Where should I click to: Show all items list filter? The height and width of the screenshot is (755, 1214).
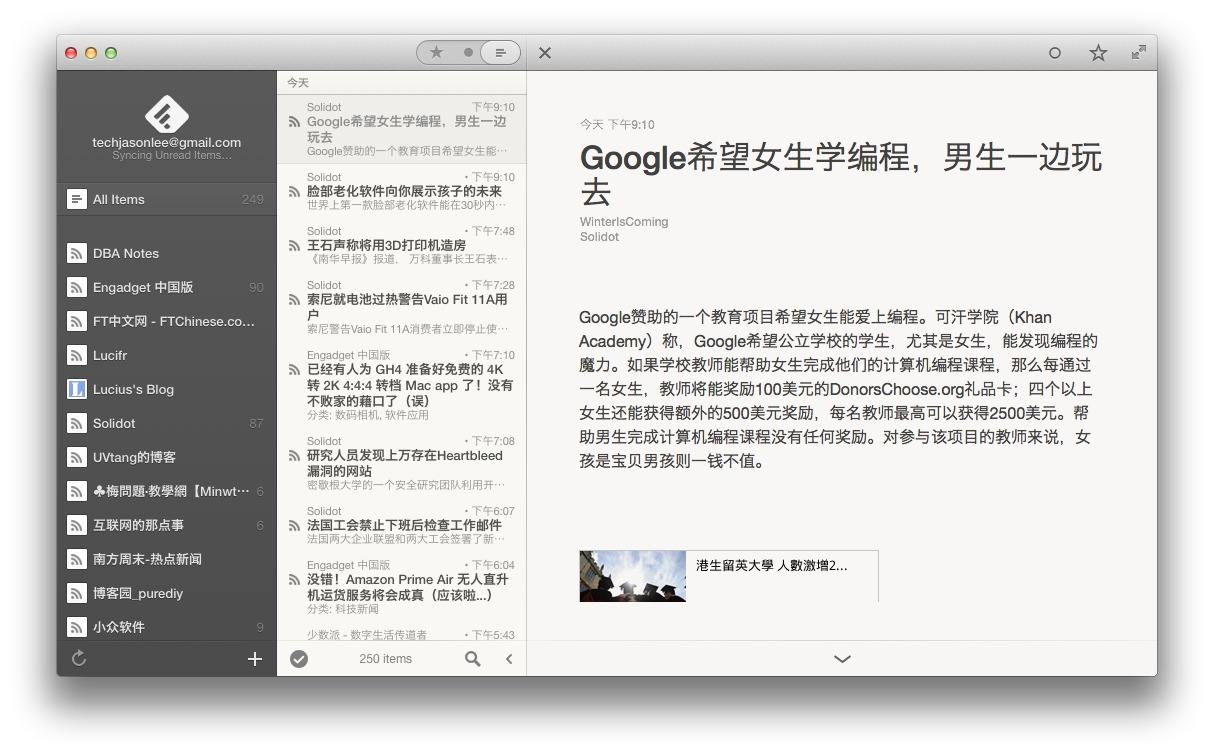coord(500,53)
